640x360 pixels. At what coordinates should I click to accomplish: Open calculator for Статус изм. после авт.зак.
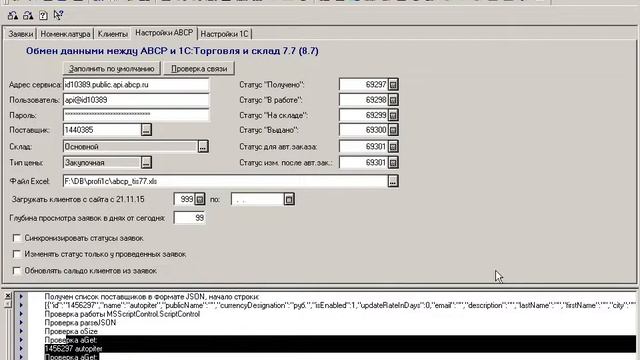[393, 162]
